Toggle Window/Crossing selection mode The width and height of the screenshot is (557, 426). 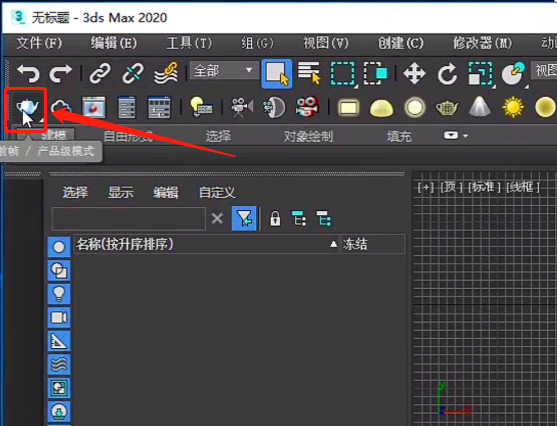point(375,74)
